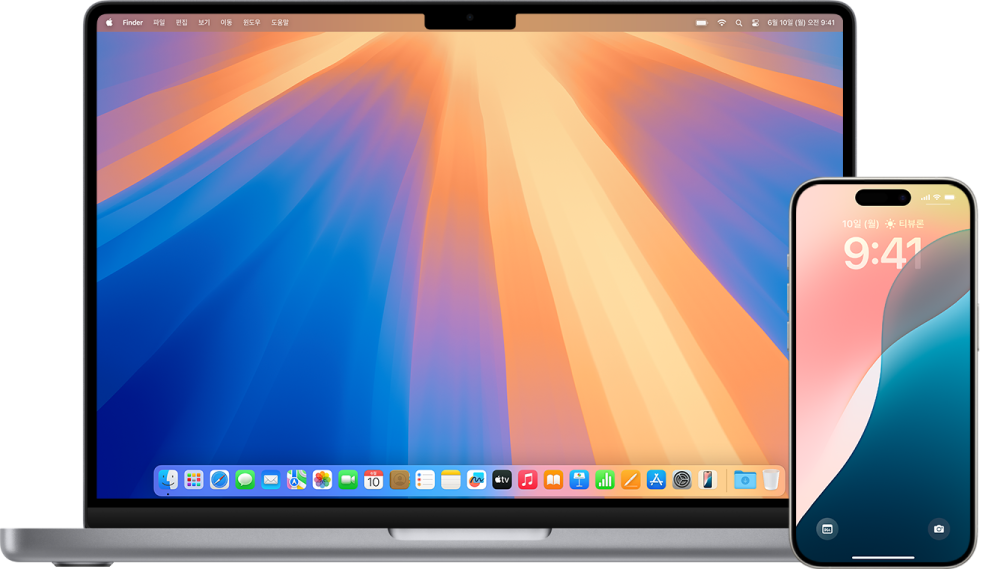Open the 편집 menu
Screen dimensions: 982x569
coord(182,23)
